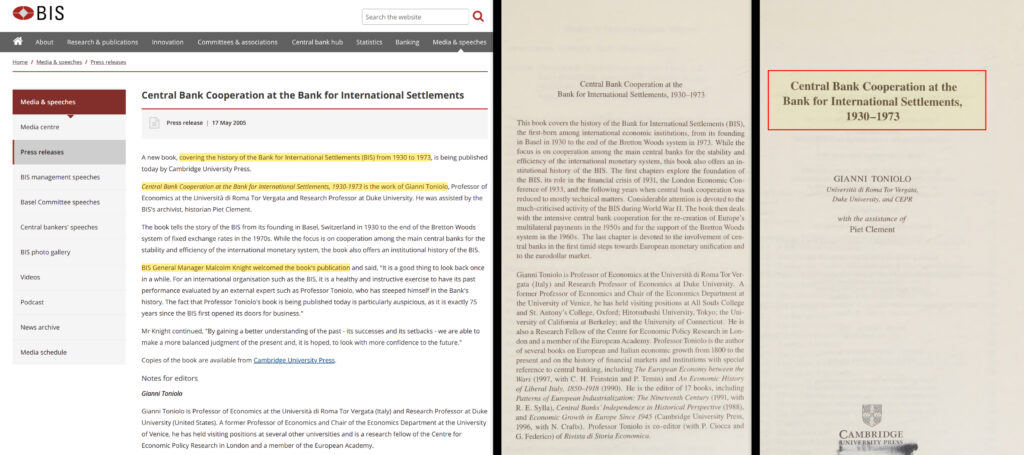1024x455 pixels.
Task: Open Videos in sidebar
Action: tap(69, 277)
